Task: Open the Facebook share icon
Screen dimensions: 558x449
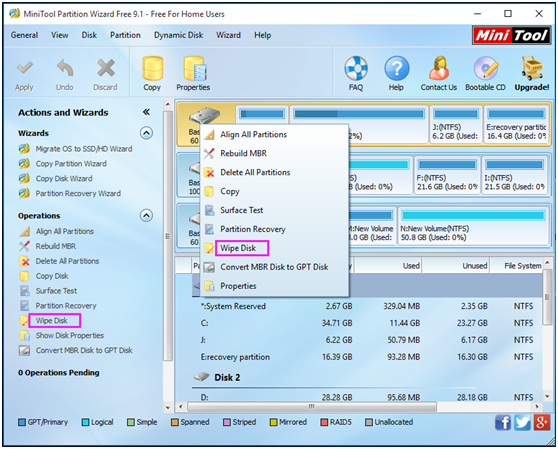Action: click(x=502, y=422)
